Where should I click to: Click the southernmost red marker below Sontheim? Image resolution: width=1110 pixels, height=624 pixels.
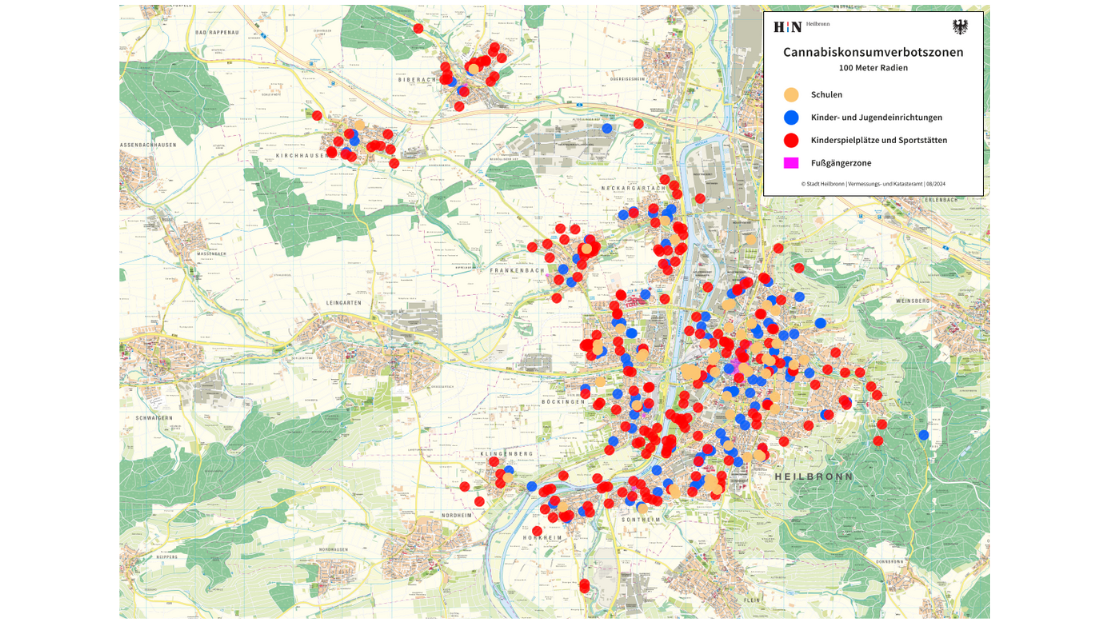coord(584,586)
